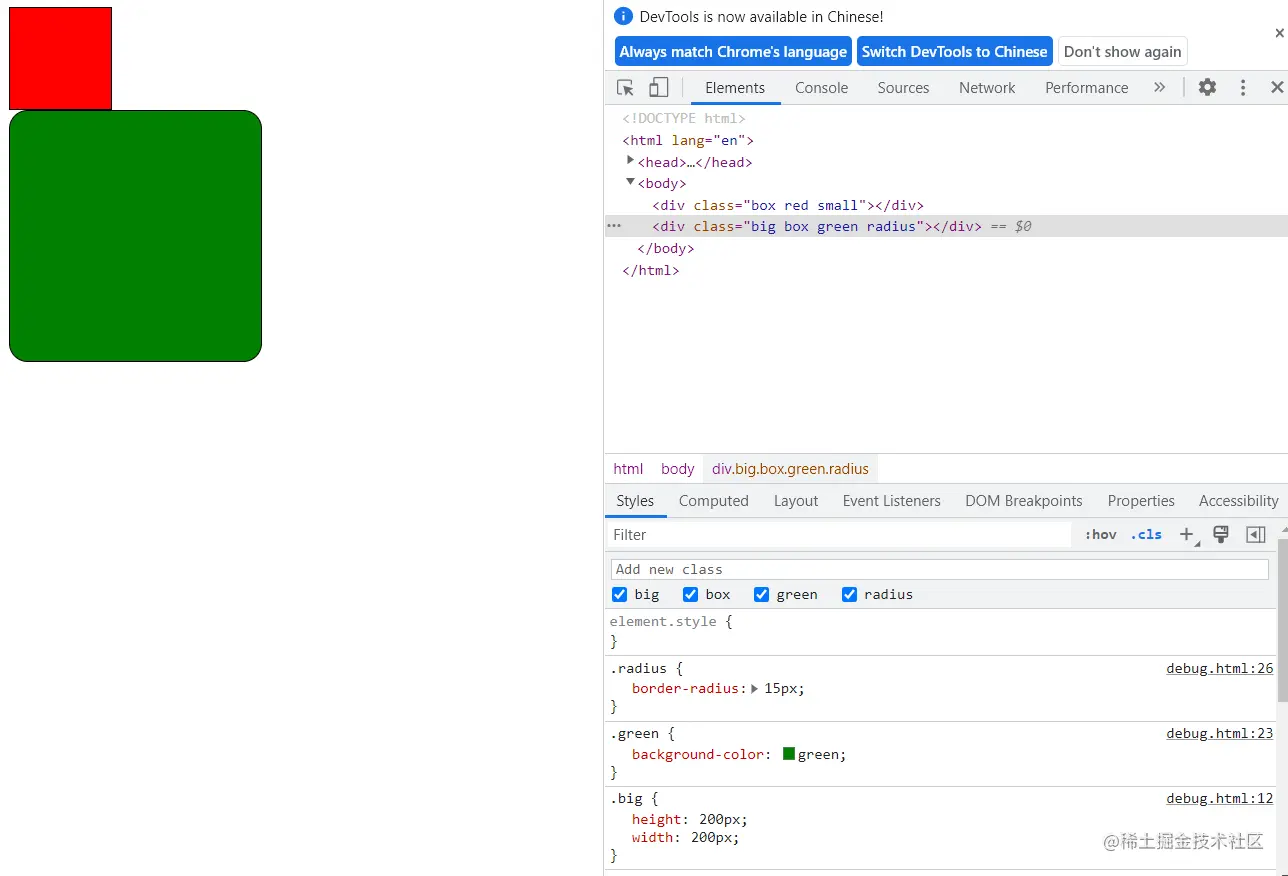1288x876 pixels.
Task: Switch to the Computed tab
Action: click(x=714, y=501)
